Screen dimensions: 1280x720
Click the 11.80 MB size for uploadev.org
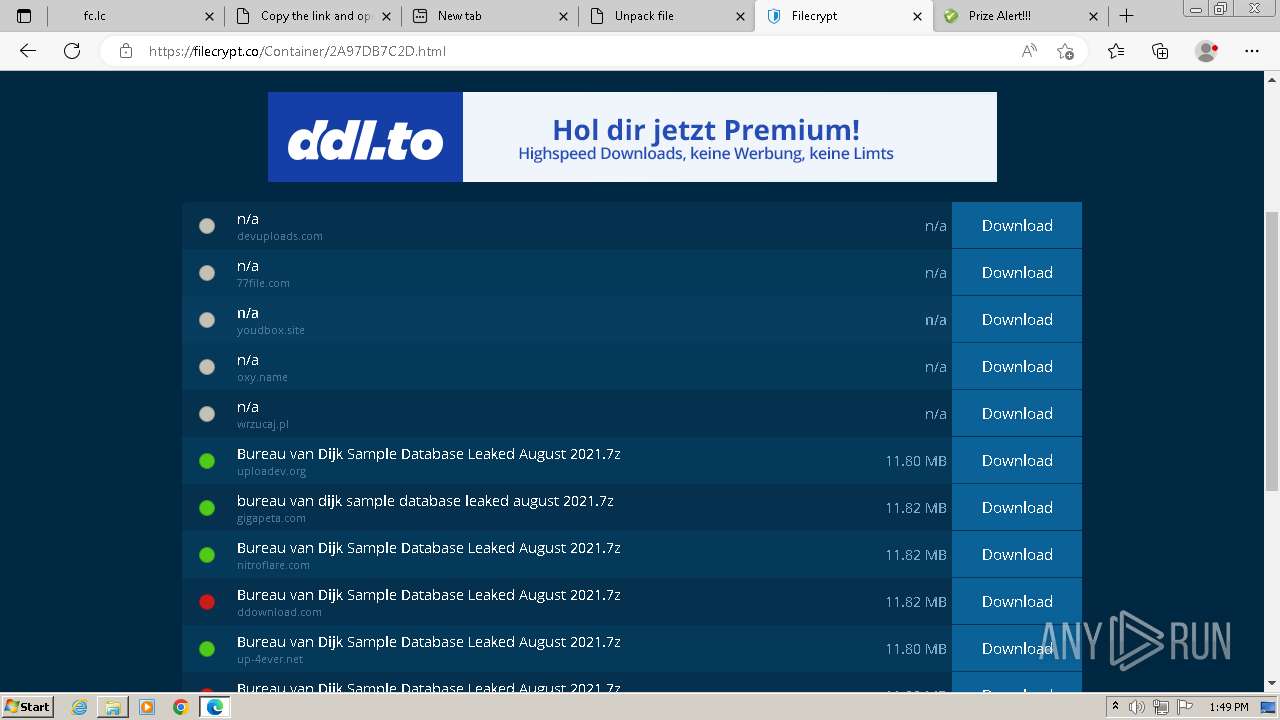tap(916, 461)
